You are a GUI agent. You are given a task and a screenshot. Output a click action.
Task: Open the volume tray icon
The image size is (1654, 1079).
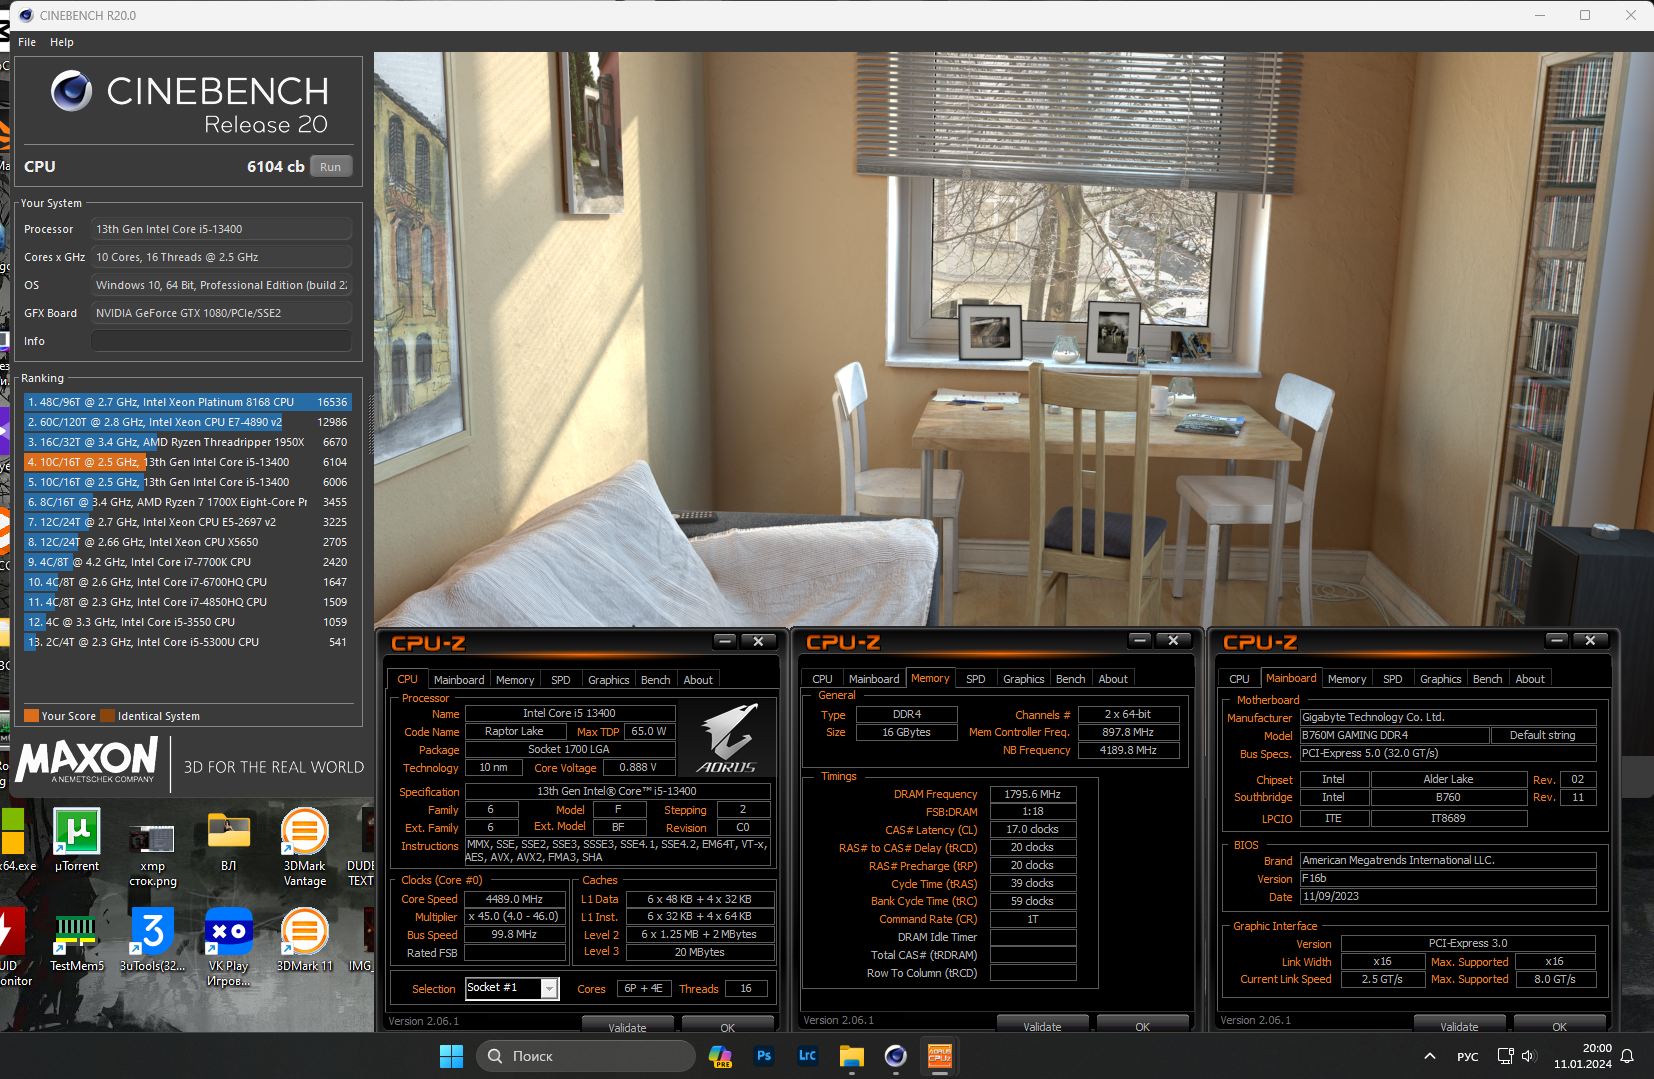point(1527,1056)
